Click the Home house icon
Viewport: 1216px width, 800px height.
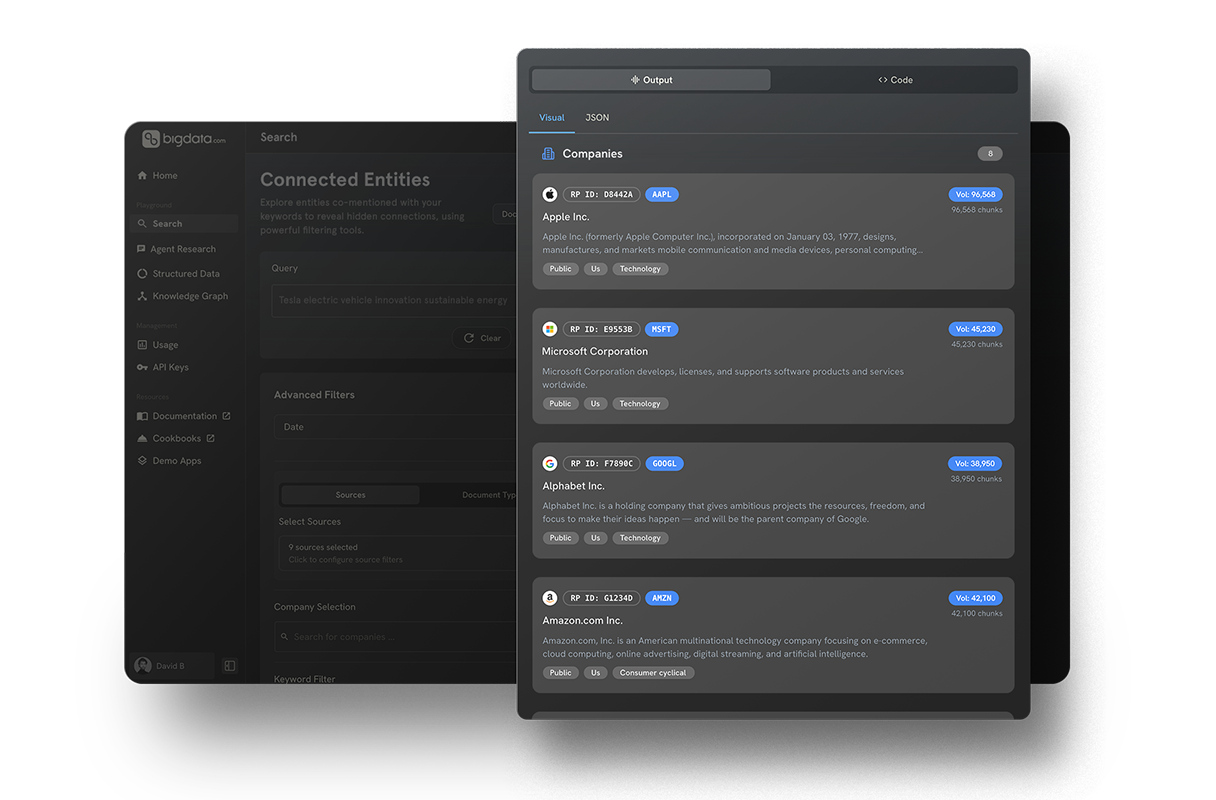coord(142,175)
